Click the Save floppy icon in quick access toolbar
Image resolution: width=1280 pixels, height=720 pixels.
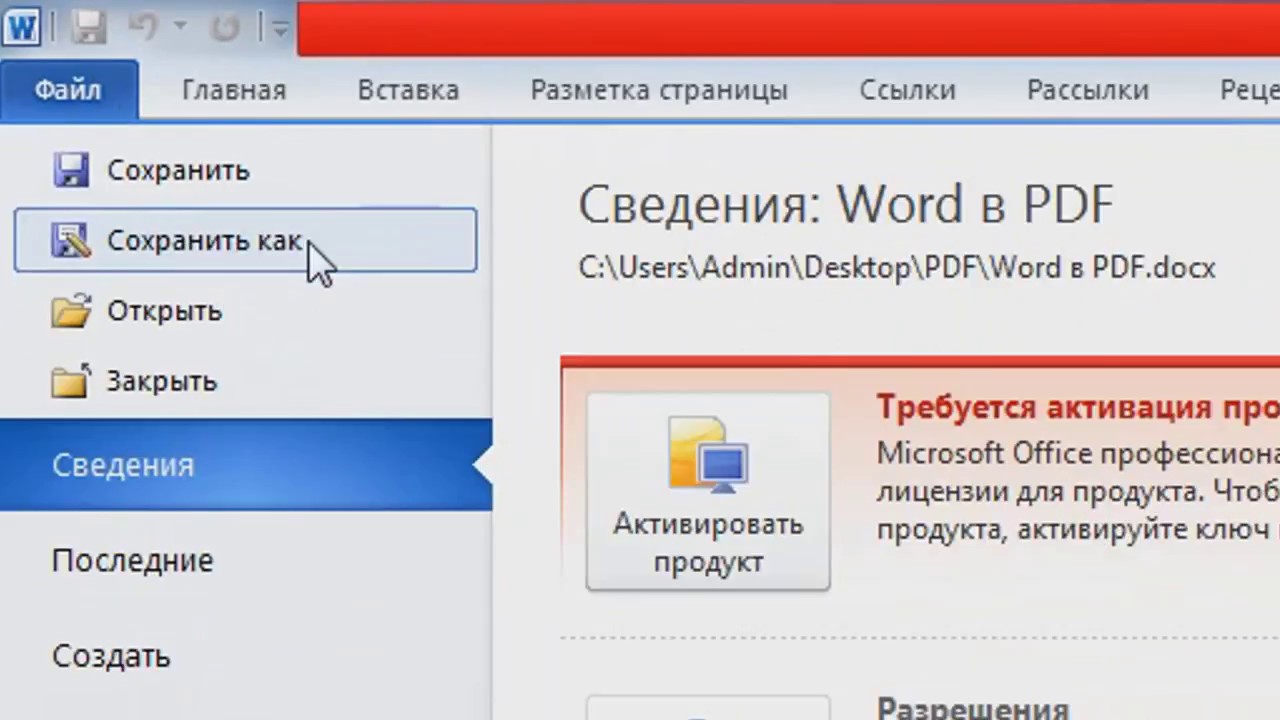click(x=90, y=27)
